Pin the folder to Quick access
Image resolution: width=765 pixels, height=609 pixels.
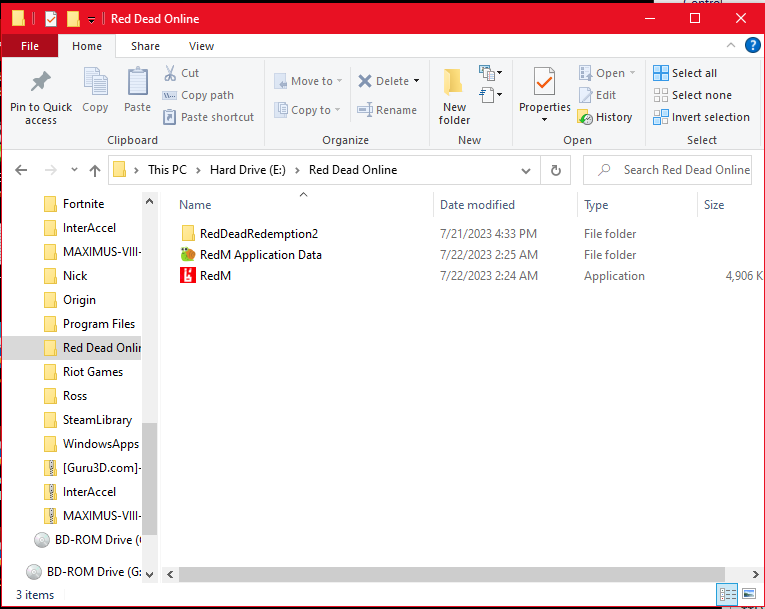(41, 98)
